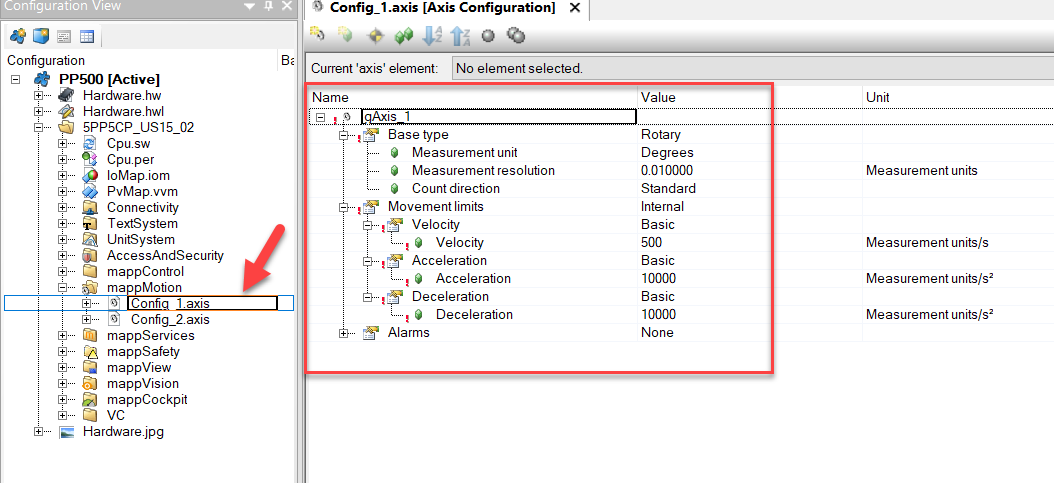Click the PvMap.vvm file icon
The image size is (1054, 483).
pyautogui.click(x=89, y=191)
